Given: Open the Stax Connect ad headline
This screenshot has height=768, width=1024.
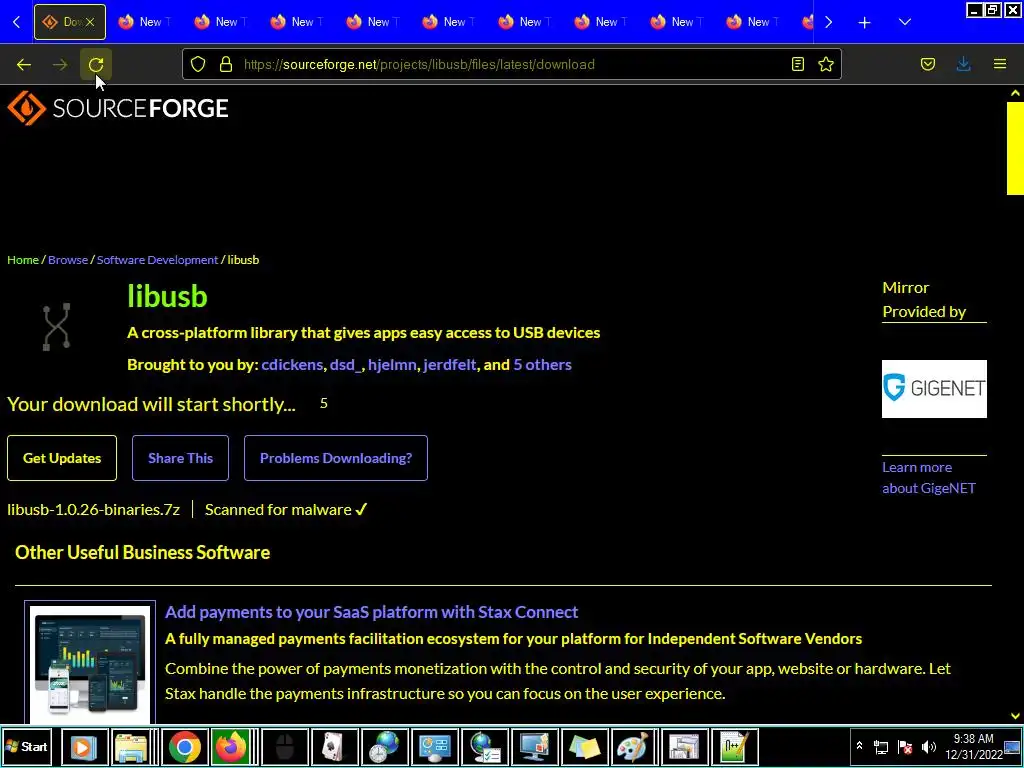Looking at the screenshot, I should click(372, 612).
